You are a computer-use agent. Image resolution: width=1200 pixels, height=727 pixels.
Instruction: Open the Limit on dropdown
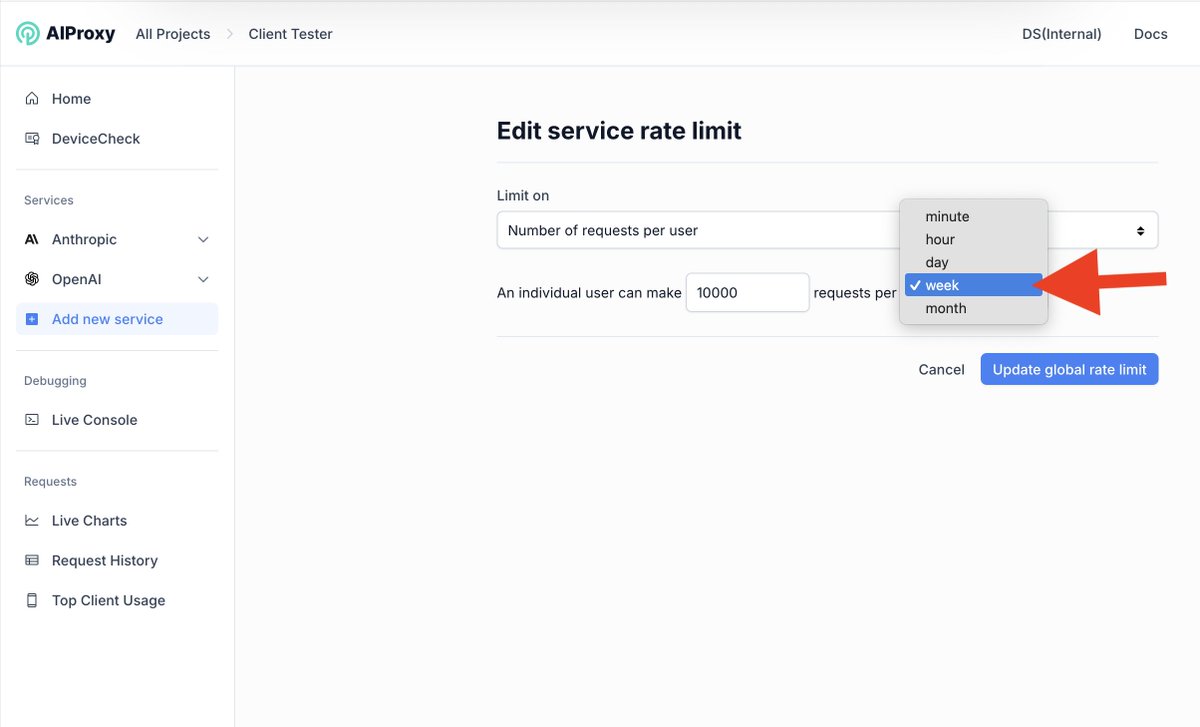click(827, 230)
